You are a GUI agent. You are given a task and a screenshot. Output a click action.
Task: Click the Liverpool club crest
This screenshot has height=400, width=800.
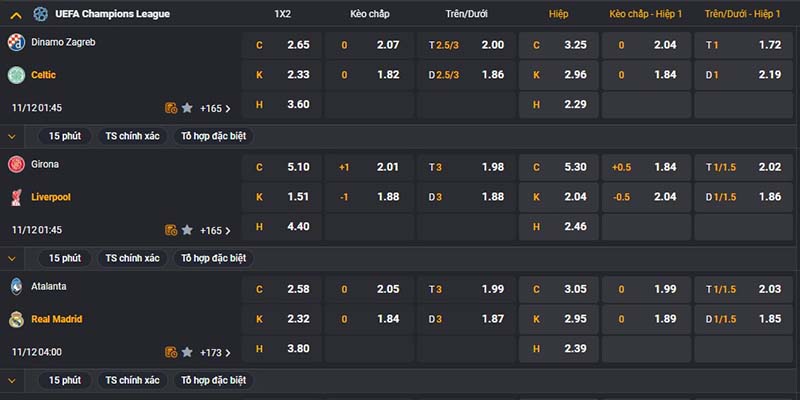point(16,197)
